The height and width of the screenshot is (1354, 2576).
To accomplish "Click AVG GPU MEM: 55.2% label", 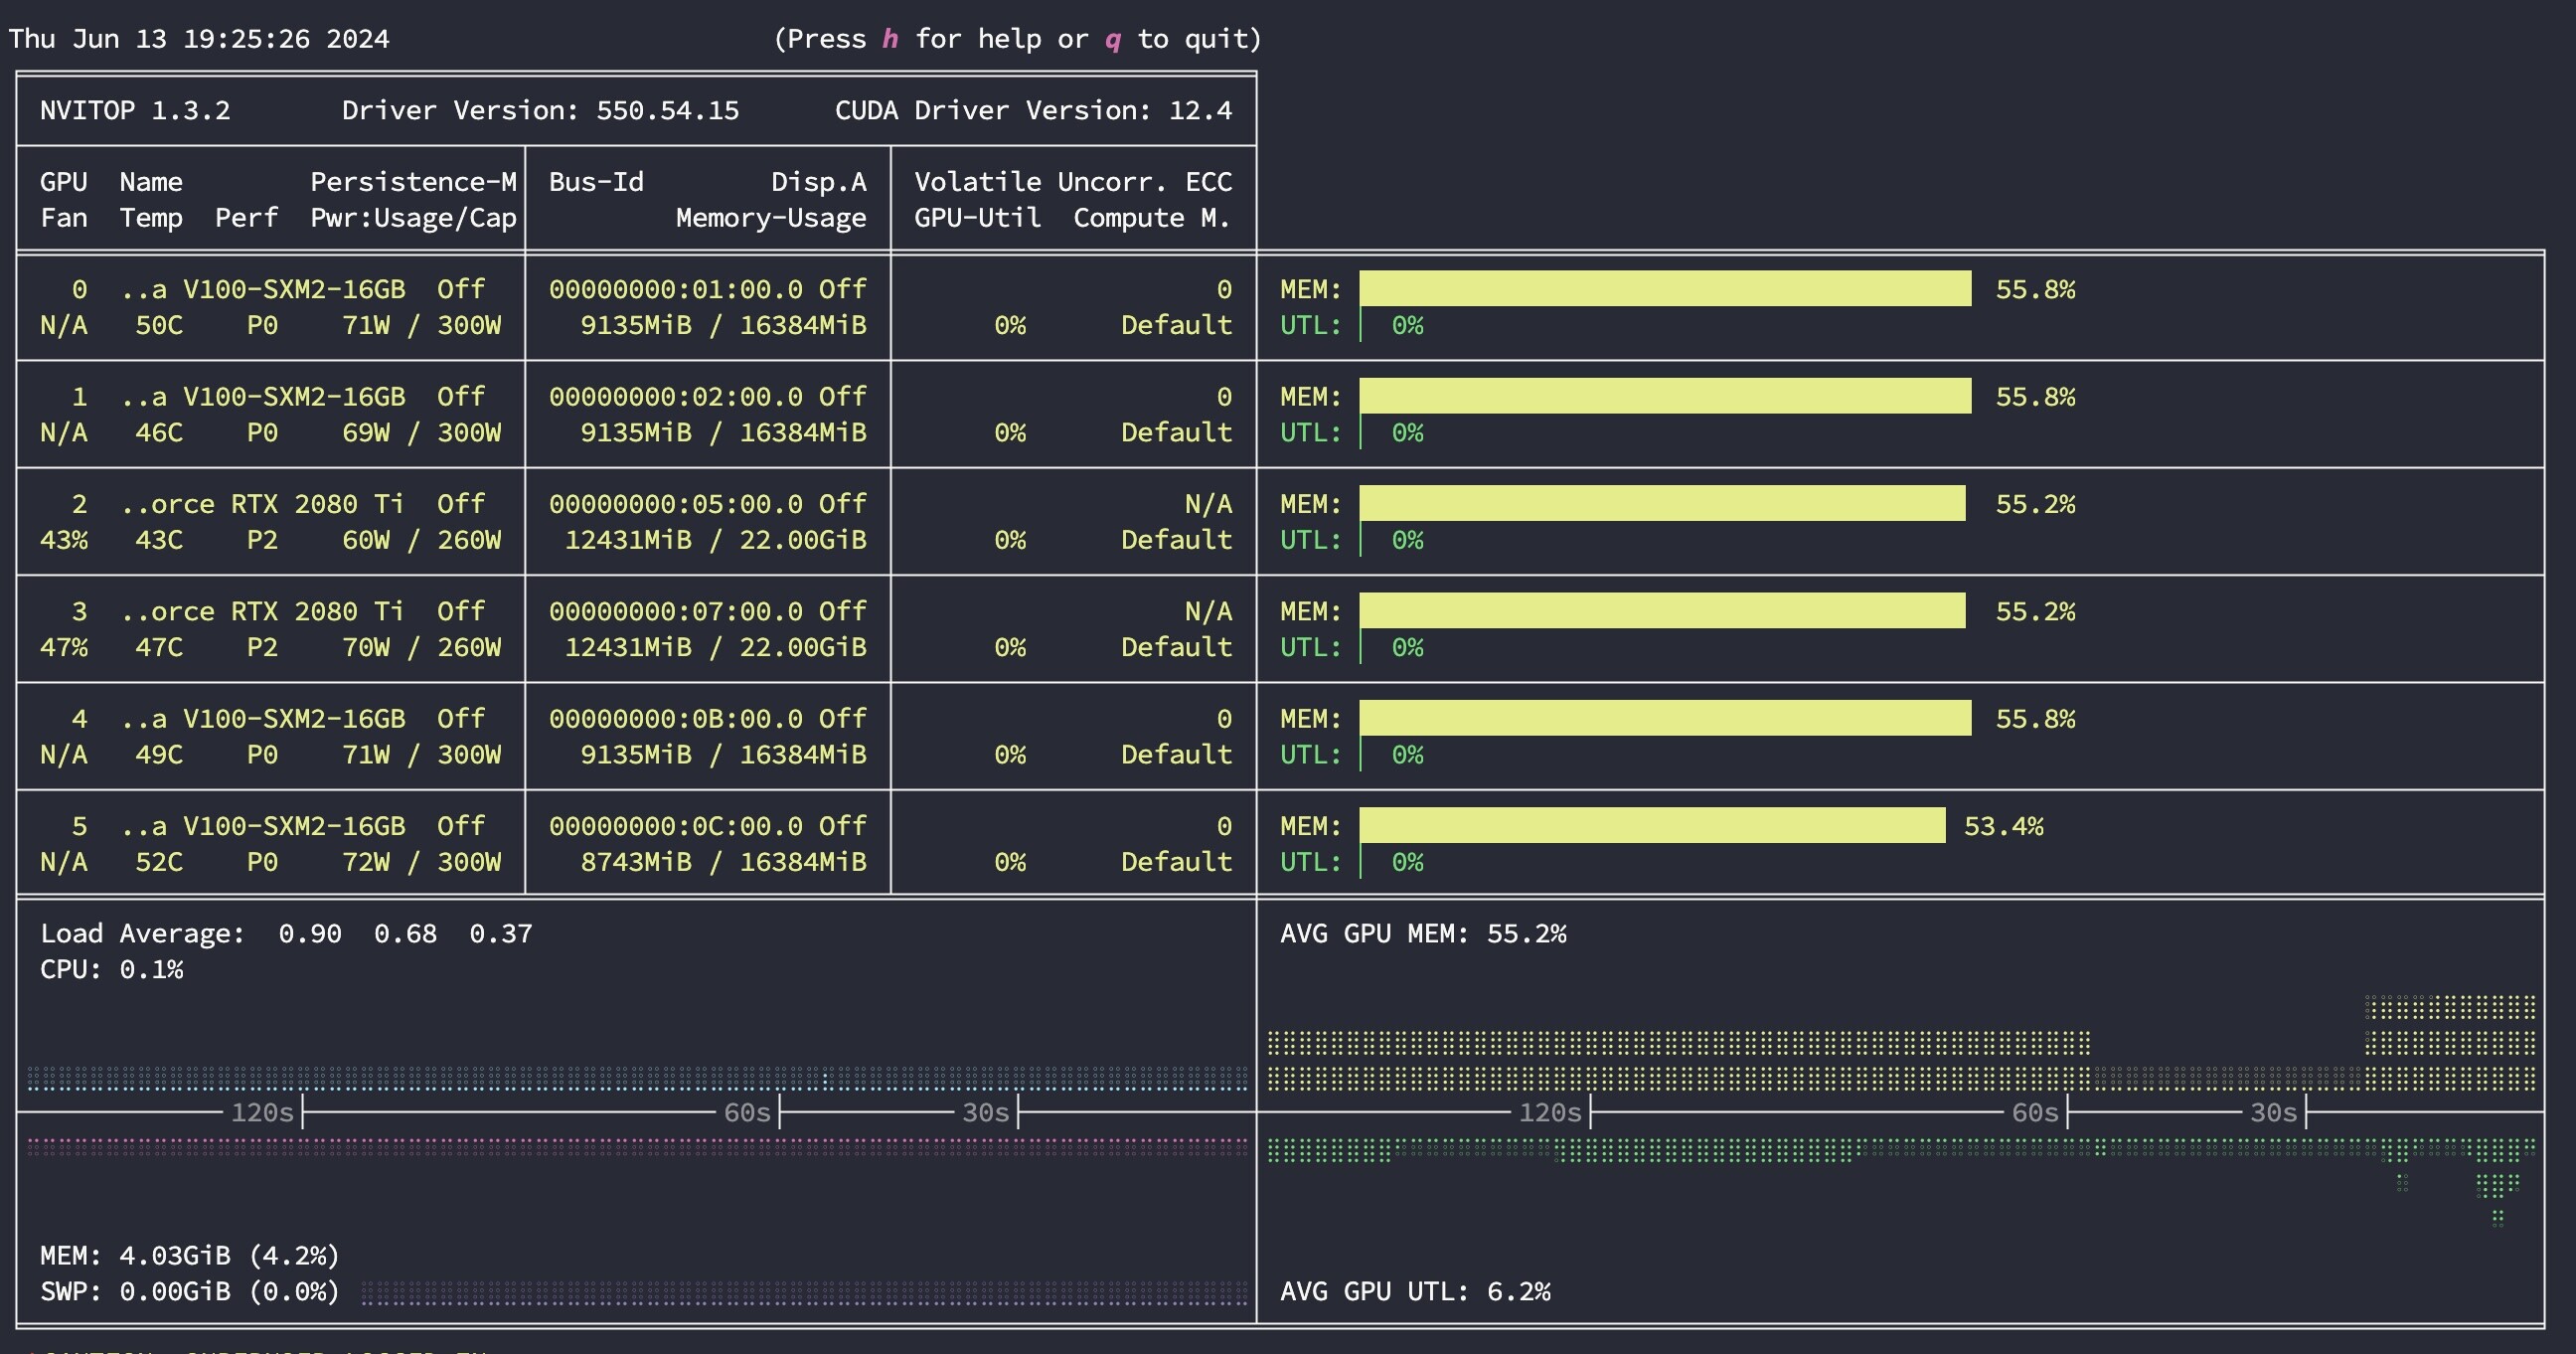I will pyautogui.click(x=1423, y=933).
